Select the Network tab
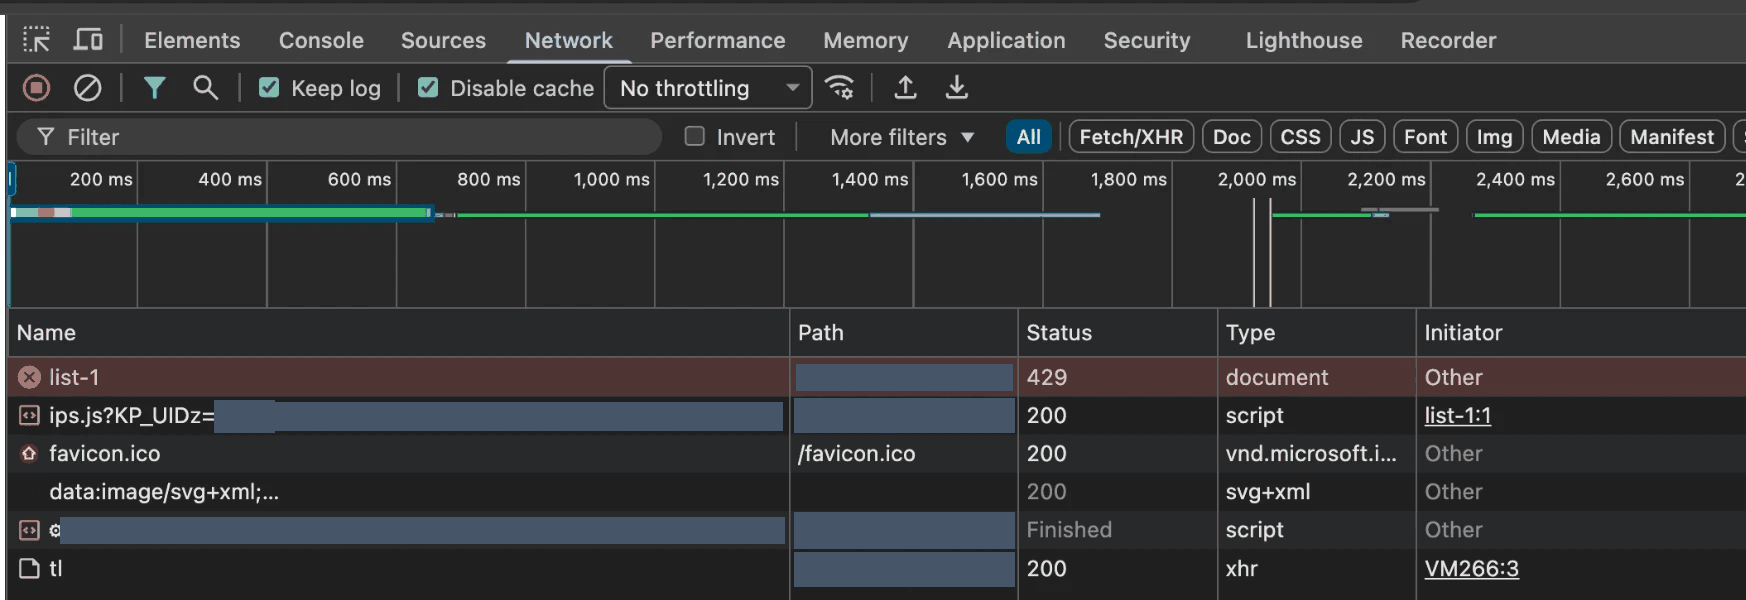This screenshot has height=600, width=1746. (x=569, y=40)
